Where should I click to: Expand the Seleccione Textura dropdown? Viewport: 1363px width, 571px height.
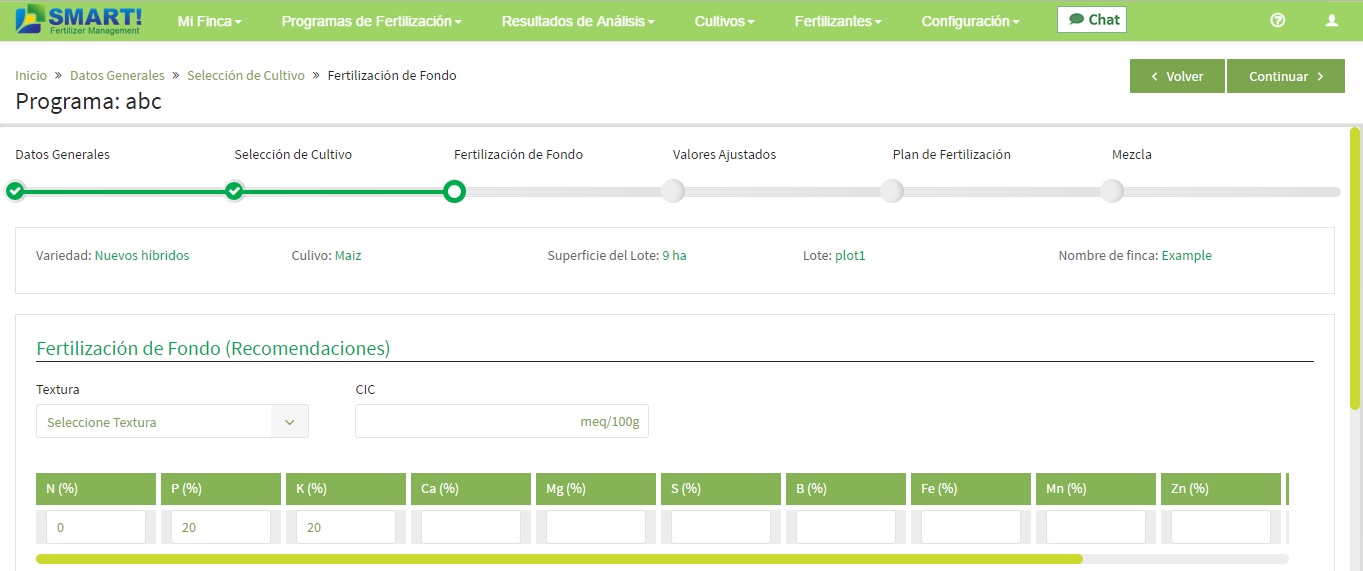172,421
